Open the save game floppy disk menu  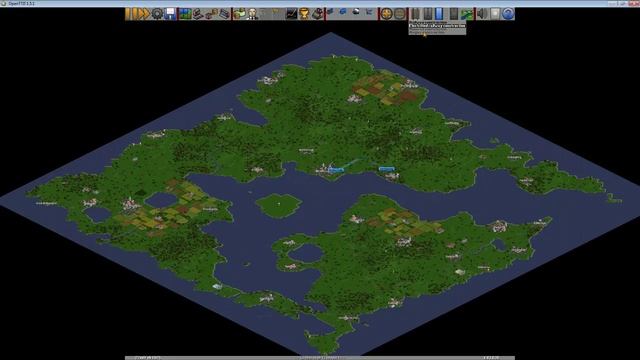click(170, 14)
